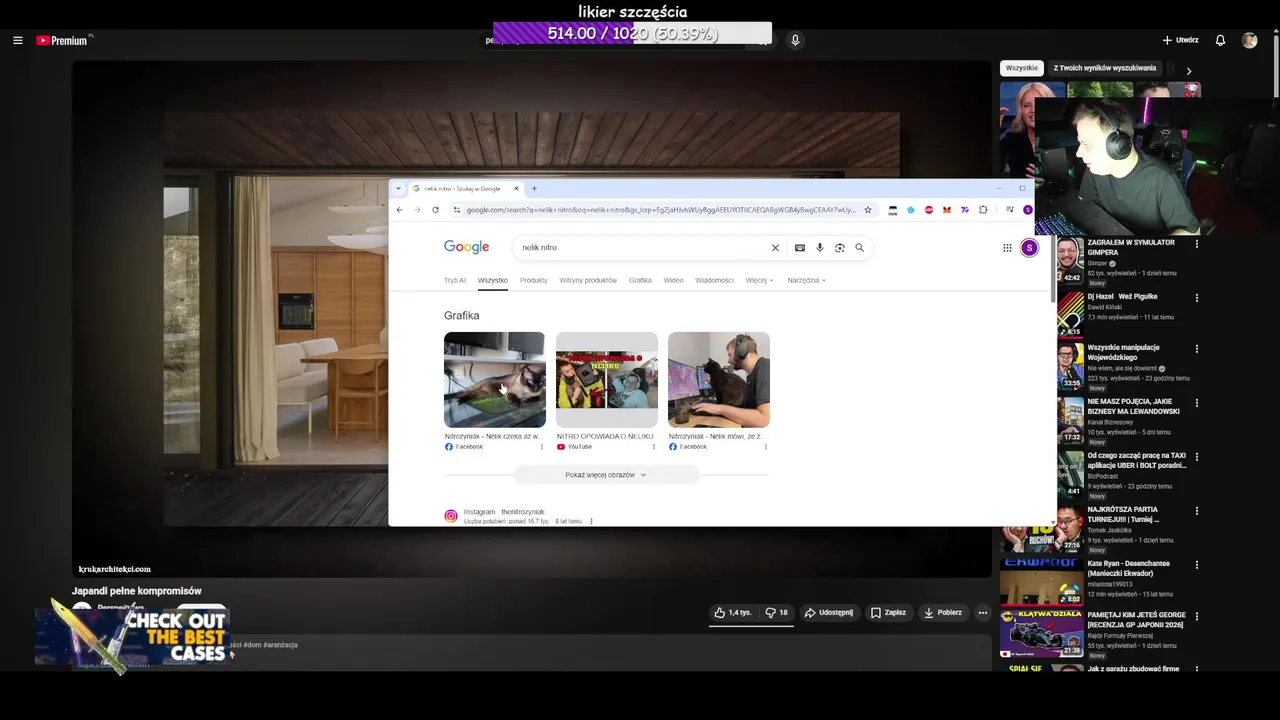Search by image with Google Lens
1280x720 pixels.
point(839,248)
